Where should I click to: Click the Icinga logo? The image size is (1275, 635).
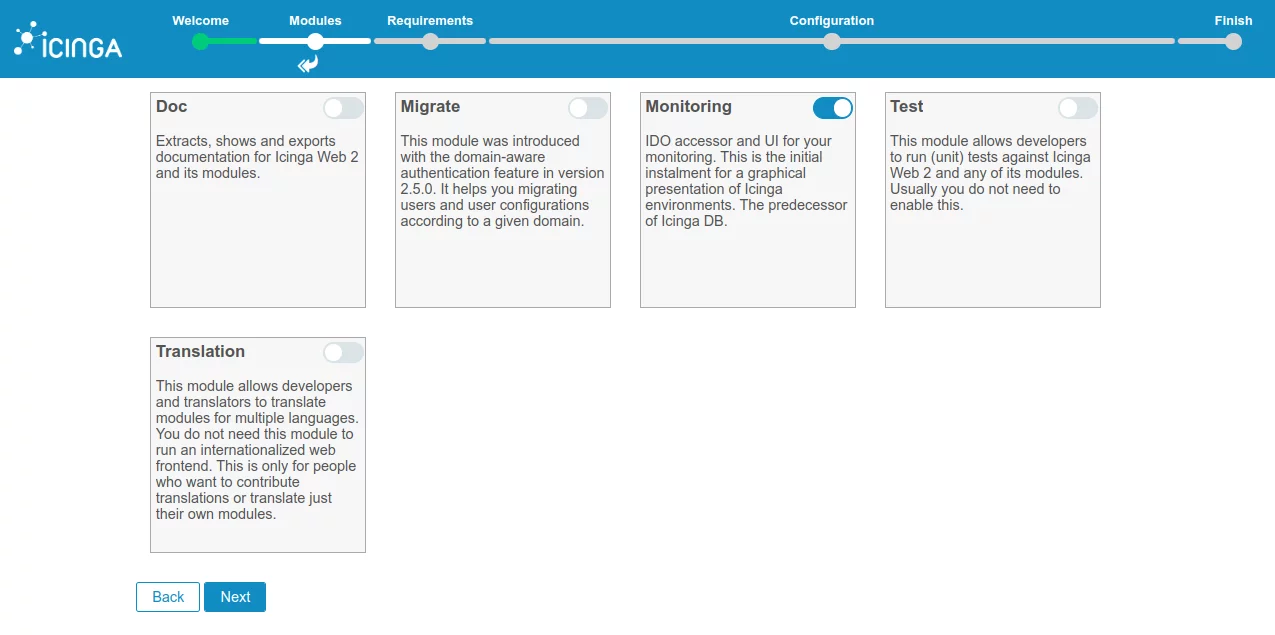pos(68,39)
